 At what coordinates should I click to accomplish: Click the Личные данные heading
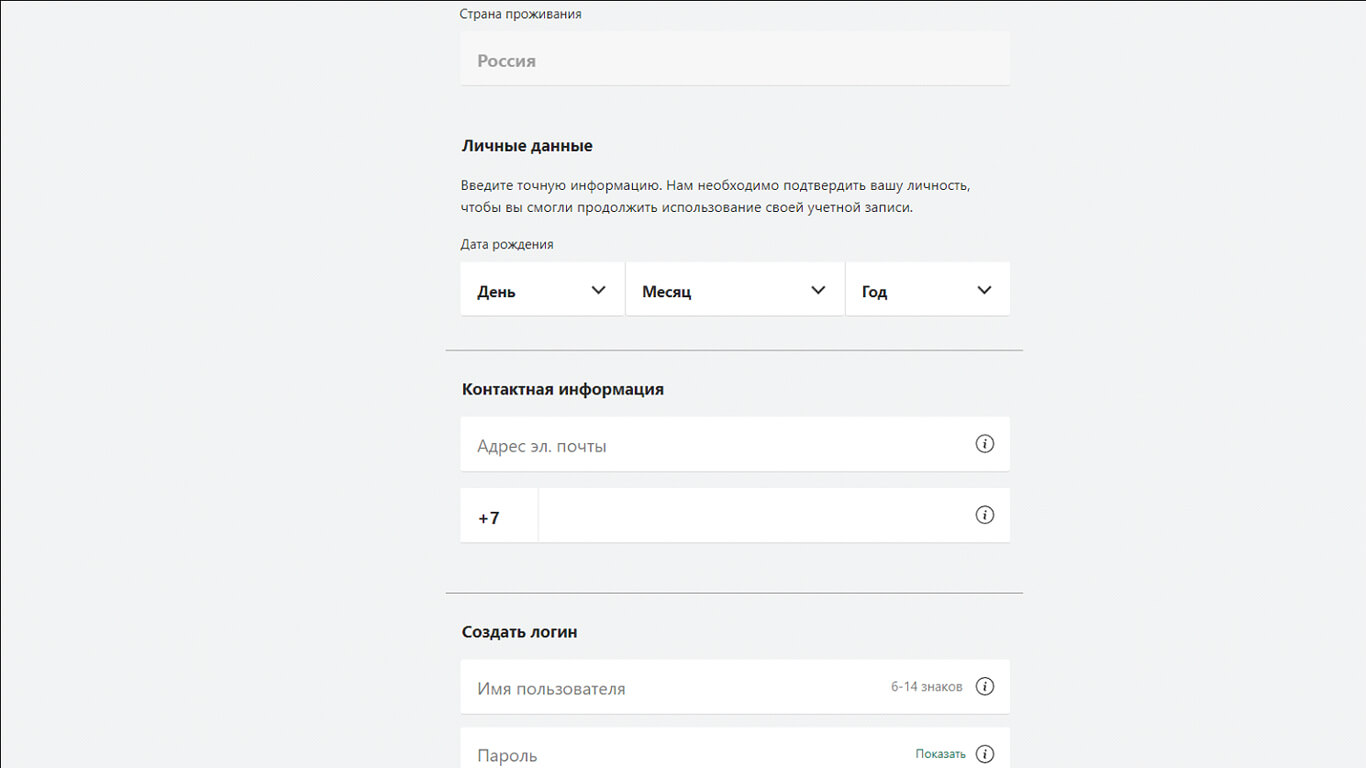527,146
